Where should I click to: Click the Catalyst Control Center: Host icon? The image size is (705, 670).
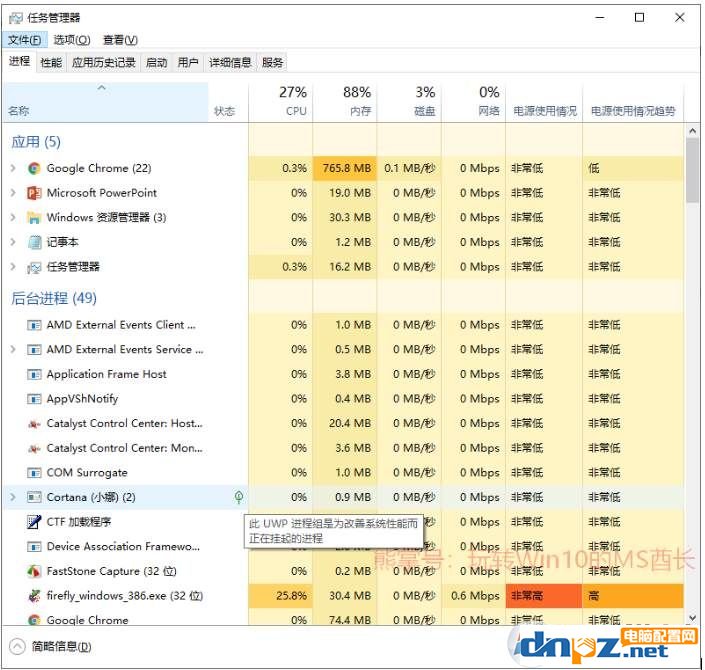(x=34, y=424)
